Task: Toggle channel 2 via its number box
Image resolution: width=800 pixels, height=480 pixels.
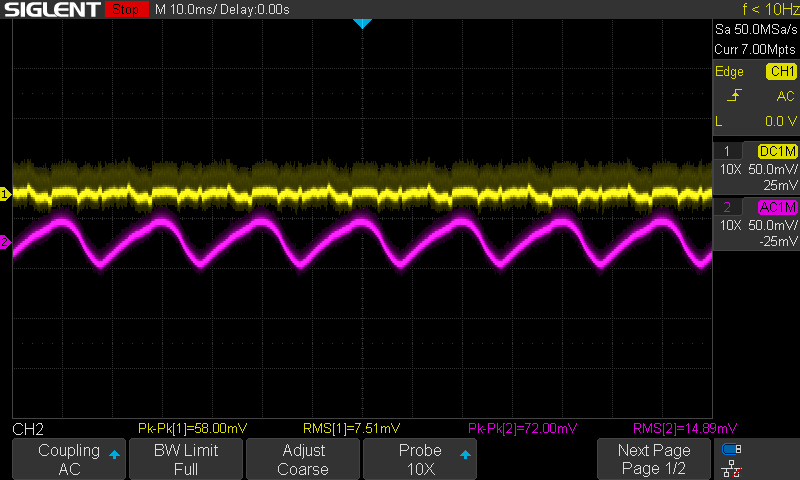Action: tap(727, 207)
